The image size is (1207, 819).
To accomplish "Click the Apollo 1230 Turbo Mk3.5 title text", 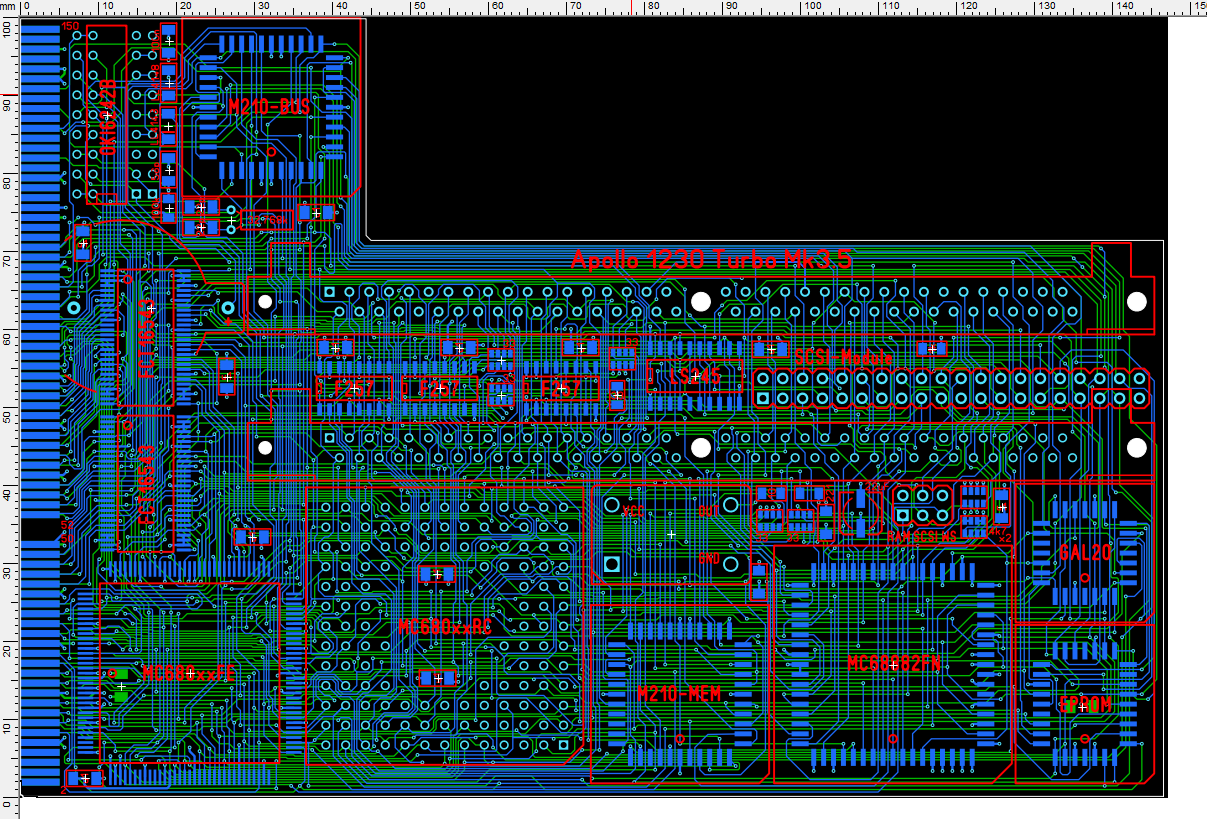I will pyautogui.click(x=711, y=260).
